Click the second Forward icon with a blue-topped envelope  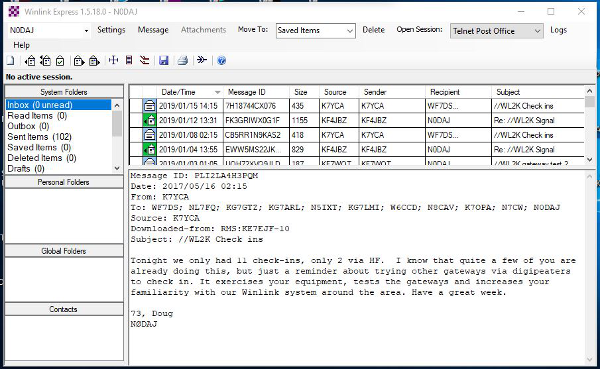(x=94, y=60)
